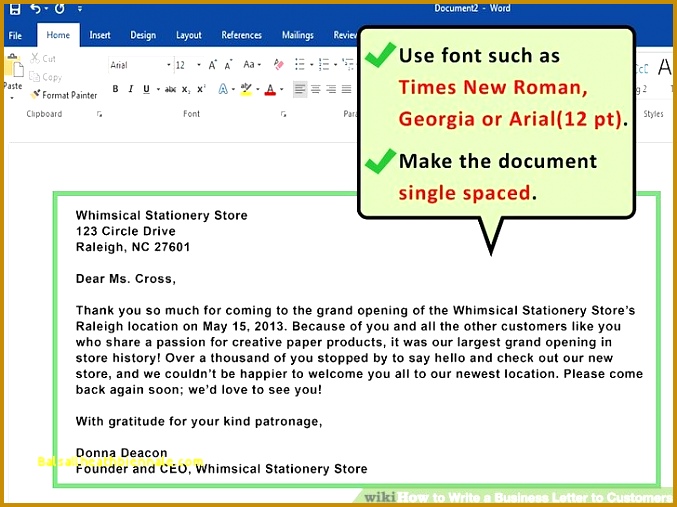This screenshot has width=677, height=507.
Task: Switch to the References tab
Action: point(241,35)
